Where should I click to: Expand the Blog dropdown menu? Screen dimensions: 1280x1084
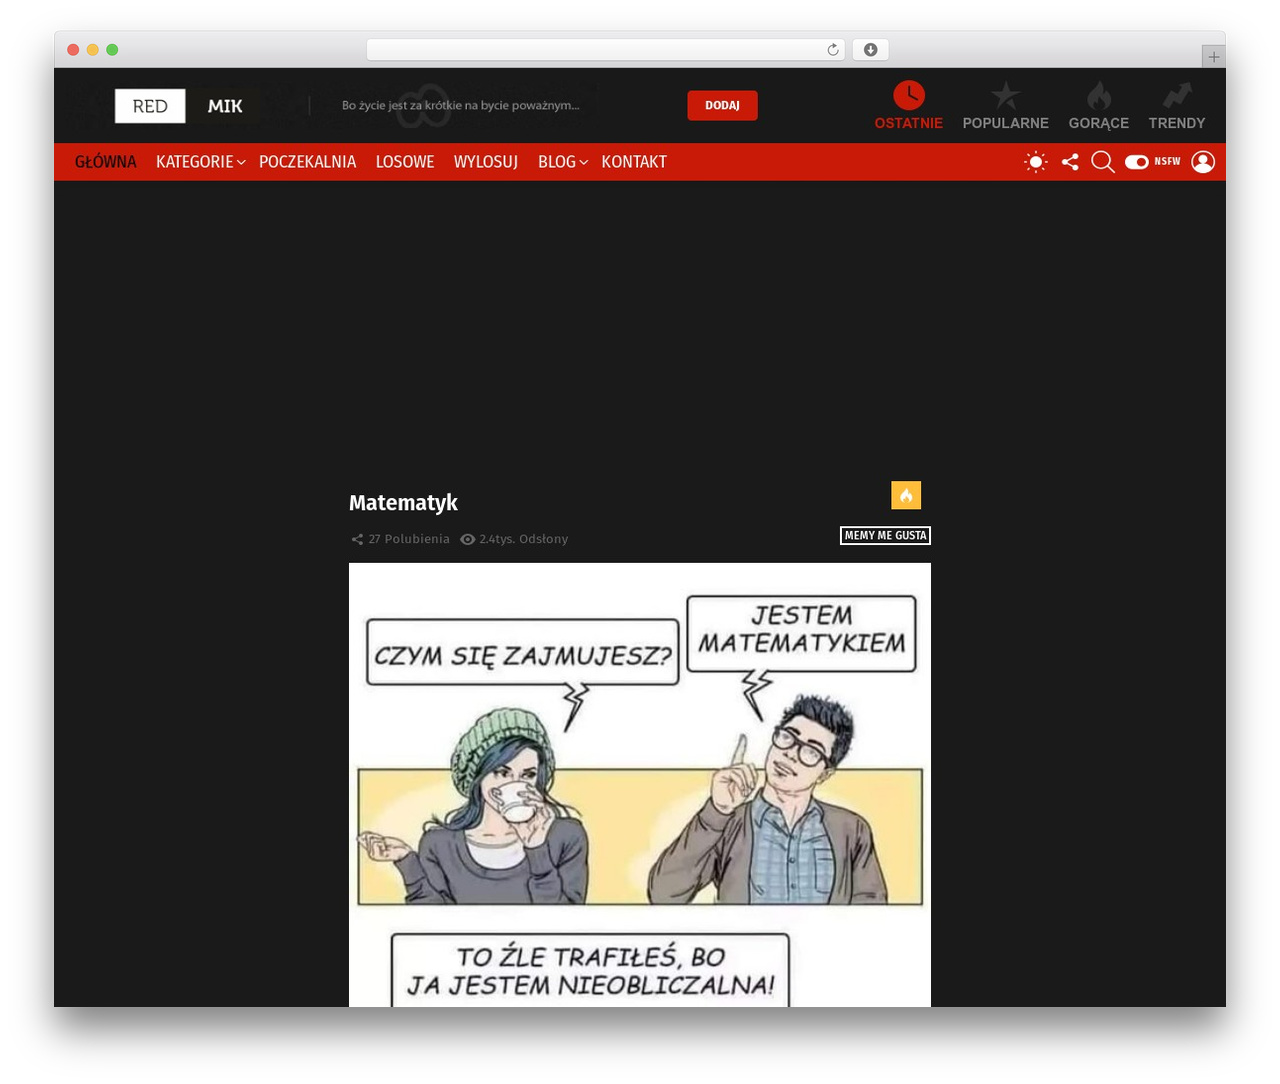click(562, 162)
